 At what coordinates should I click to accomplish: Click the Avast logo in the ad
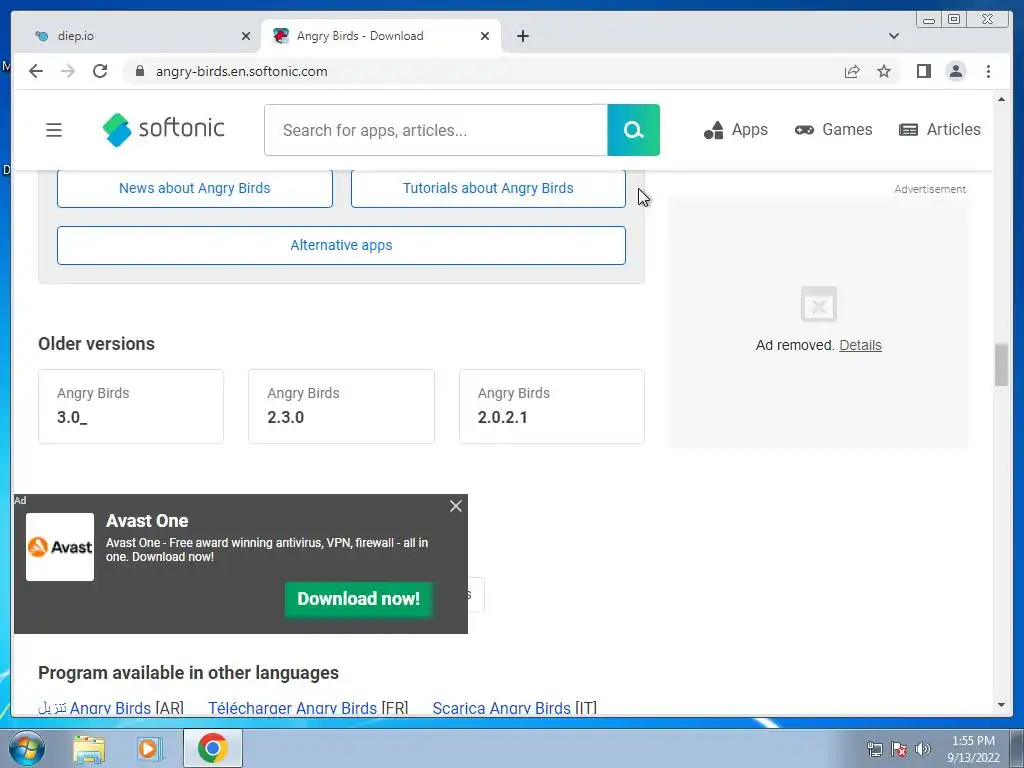click(x=60, y=547)
